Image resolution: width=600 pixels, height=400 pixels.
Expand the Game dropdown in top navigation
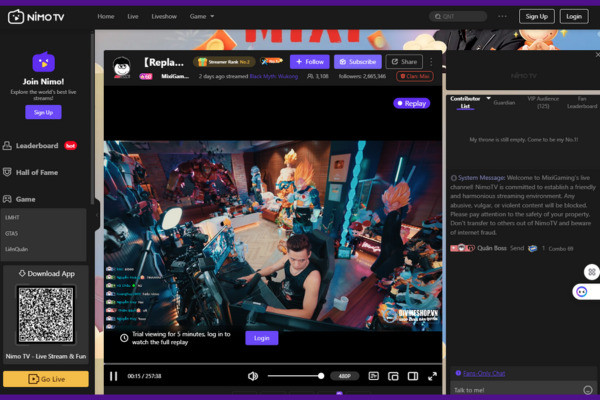202,16
